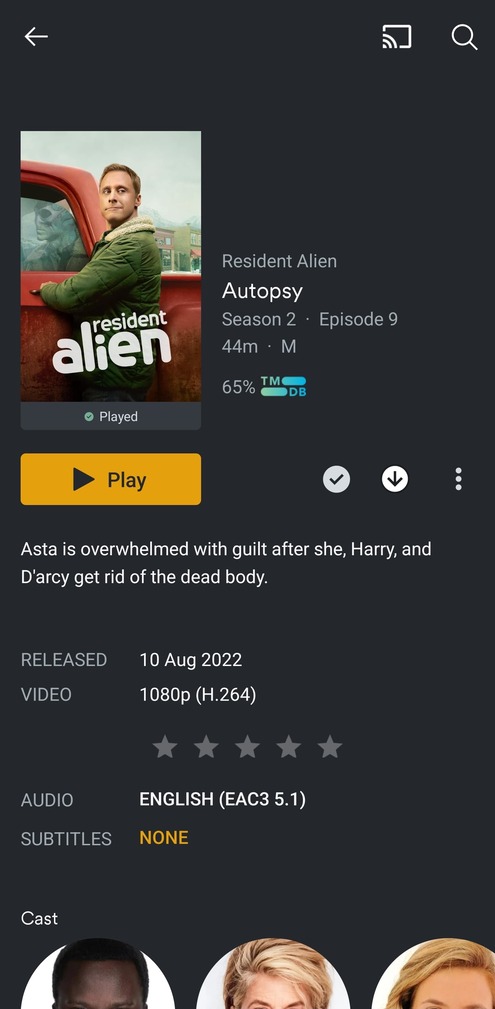Viewport: 495px width, 1009px height.
Task: Open the three-dot more options menu
Action: point(458,479)
